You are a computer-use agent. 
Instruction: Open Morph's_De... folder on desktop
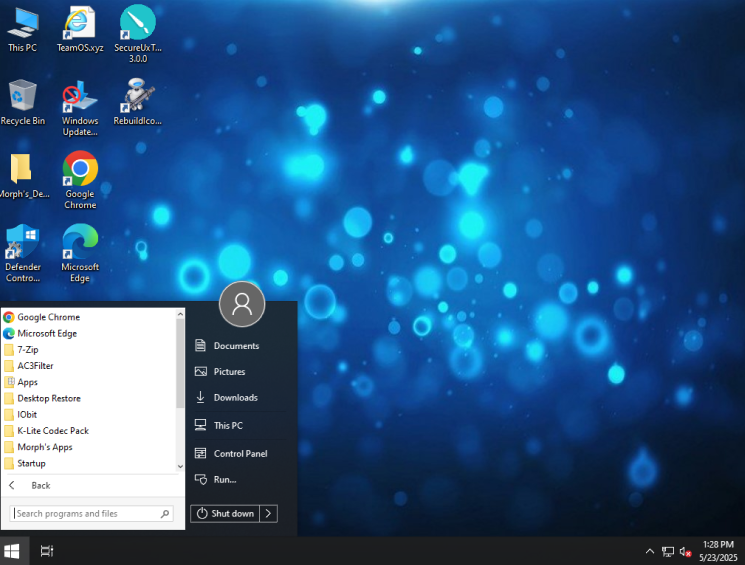[22, 176]
